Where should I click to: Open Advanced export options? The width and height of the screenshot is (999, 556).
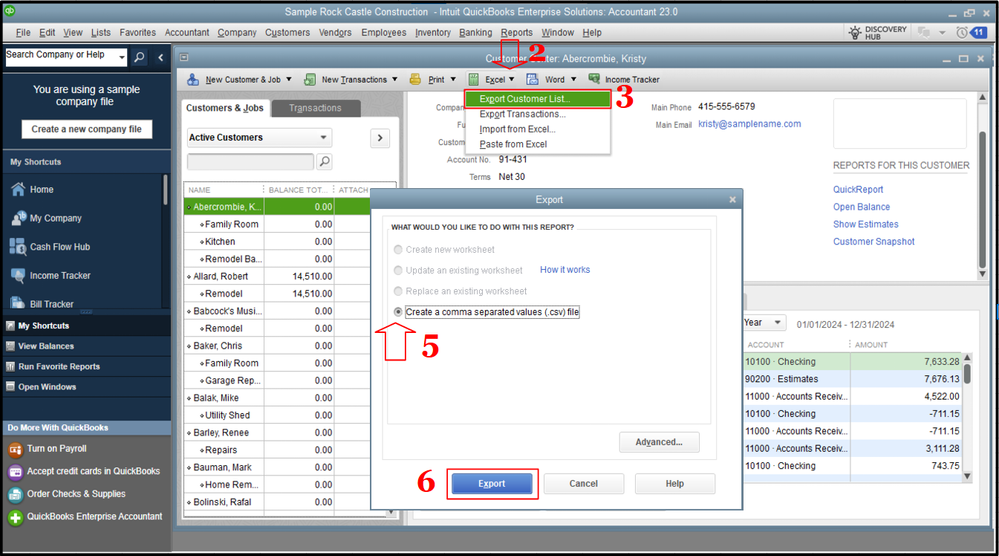[x=659, y=442]
